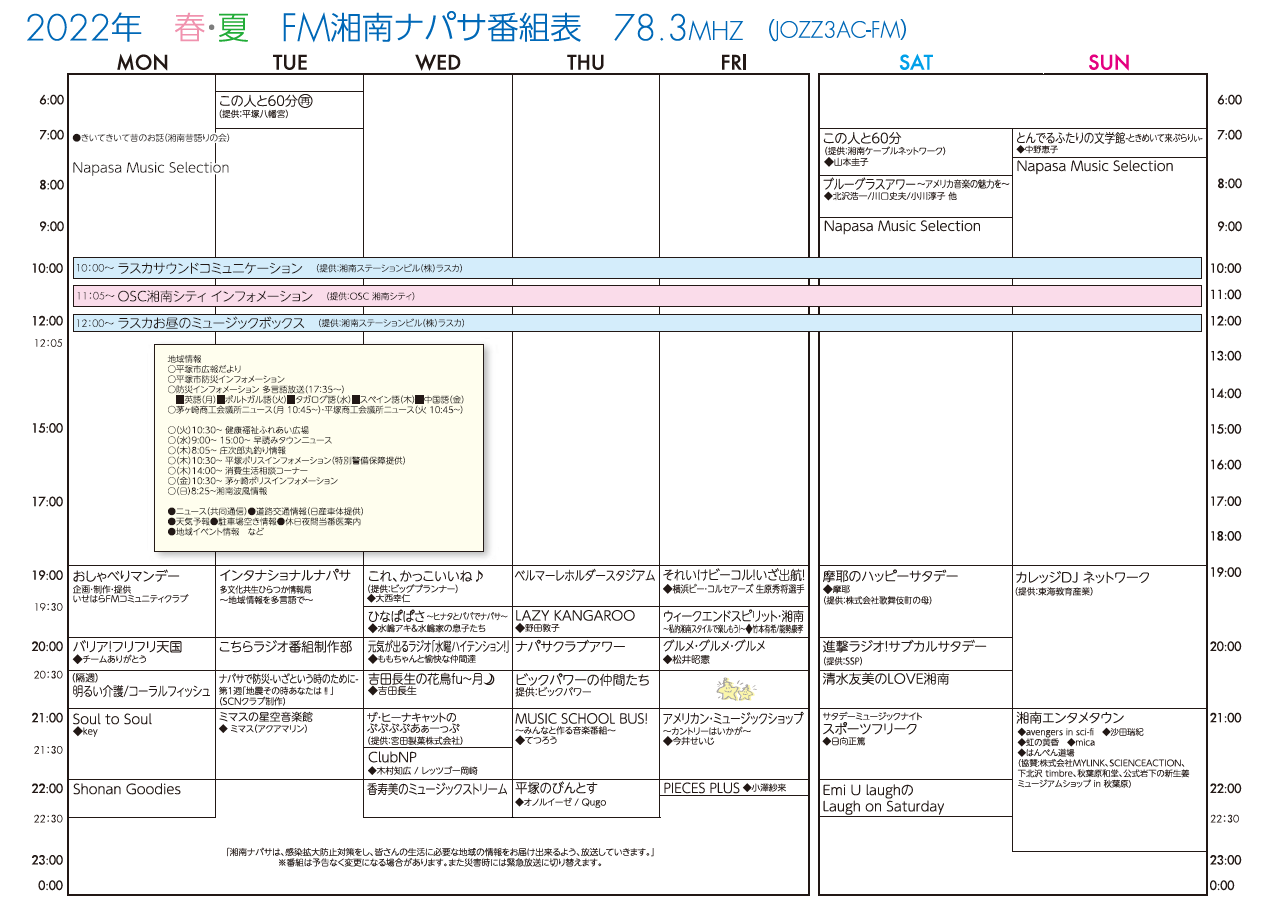Viewport: 1262px width, 902px height.
Task: Click '摩耶のハッピーサタデー' on Saturday
Action: tap(890, 577)
